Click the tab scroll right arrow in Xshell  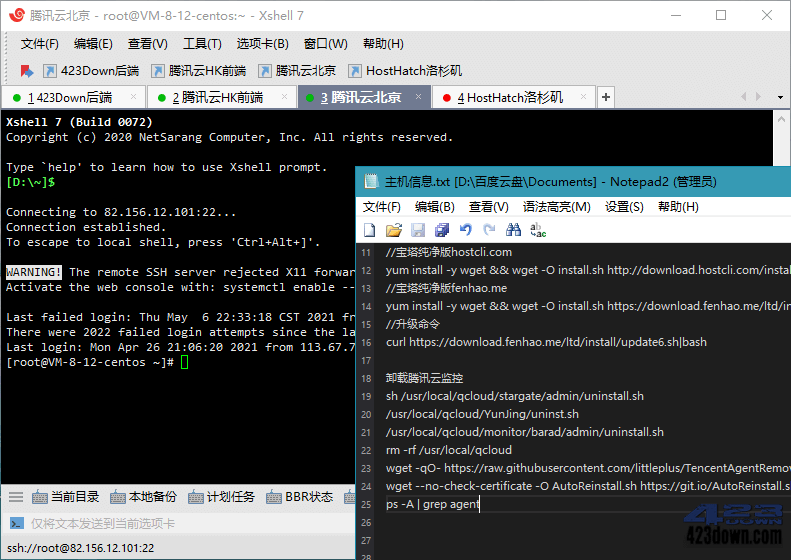coord(758,96)
